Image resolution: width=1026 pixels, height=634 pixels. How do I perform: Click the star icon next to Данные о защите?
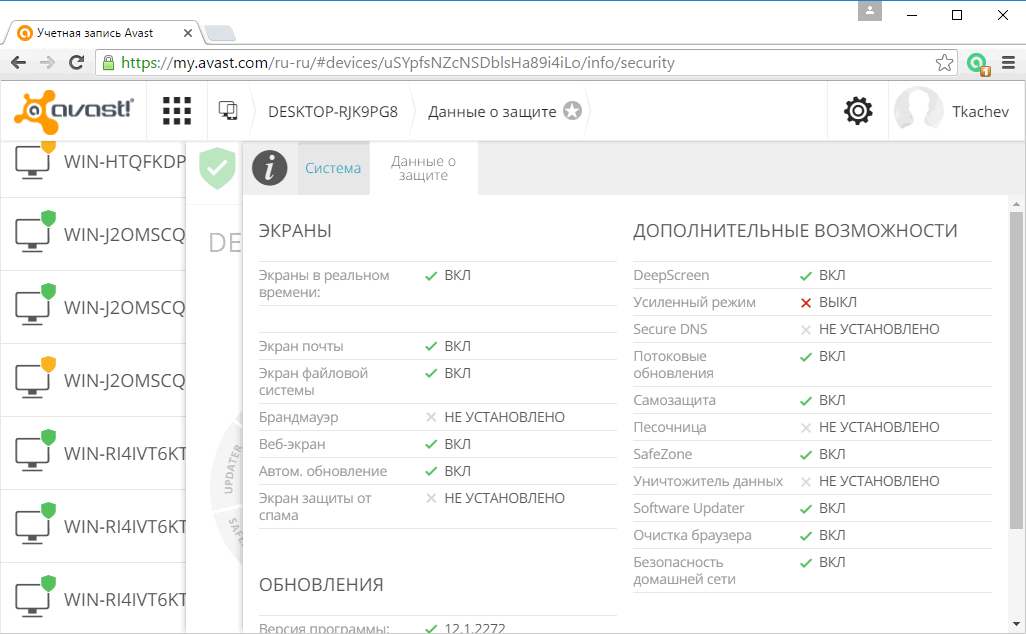[x=571, y=112]
